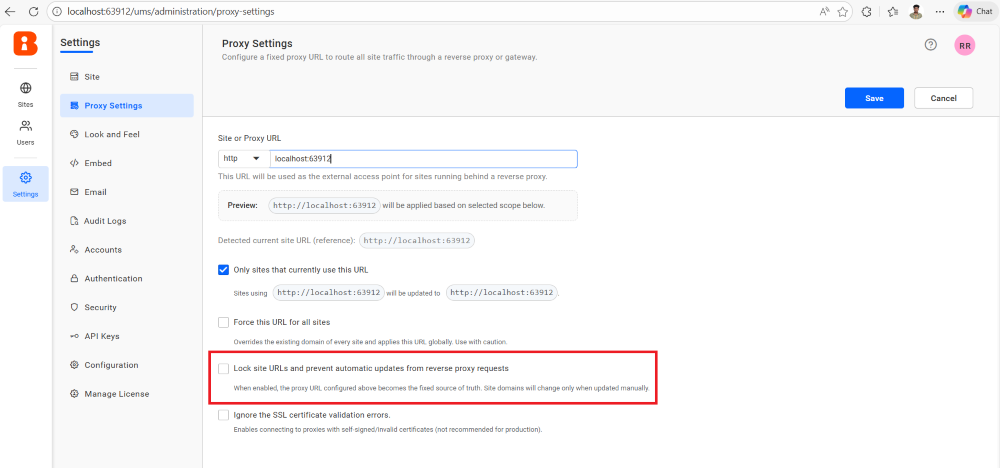
Task: Open Authentication settings
Action: coord(126,279)
